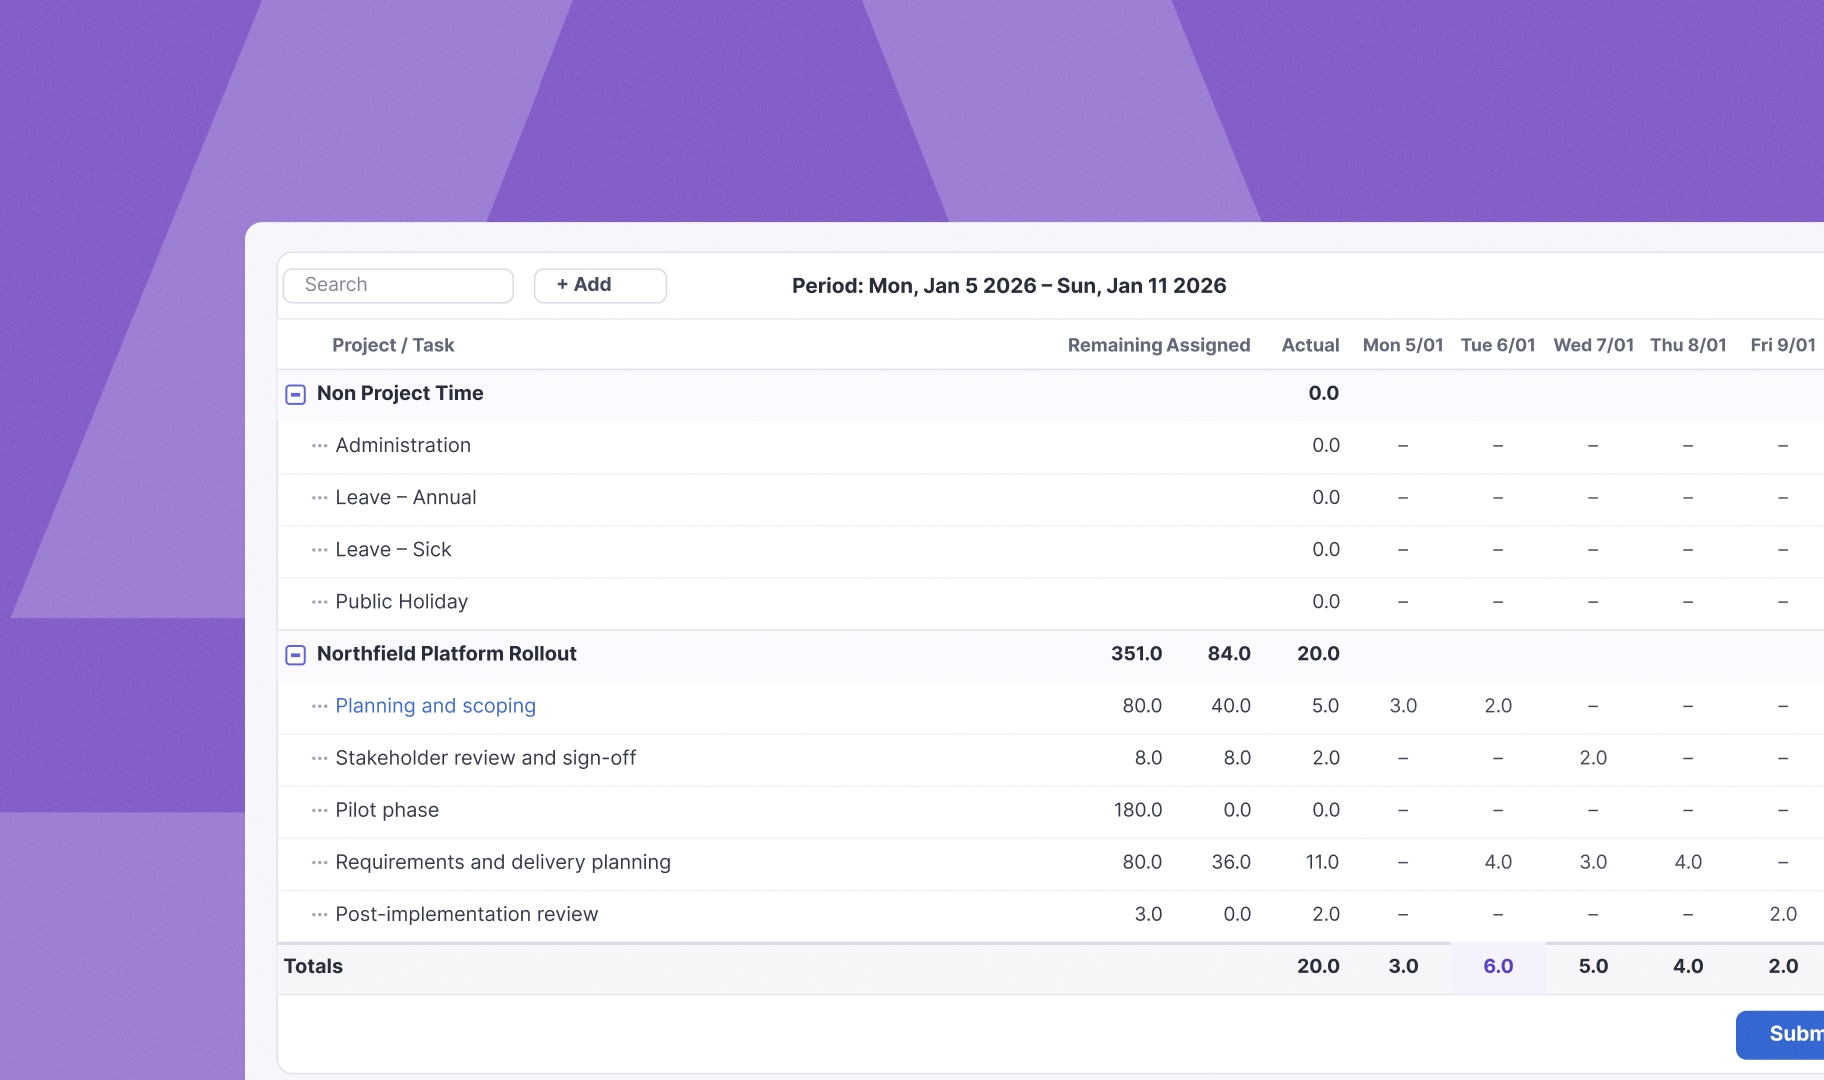This screenshot has height=1080, width=1824.
Task: Click the Monday total 3.0
Action: coord(1403,967)
